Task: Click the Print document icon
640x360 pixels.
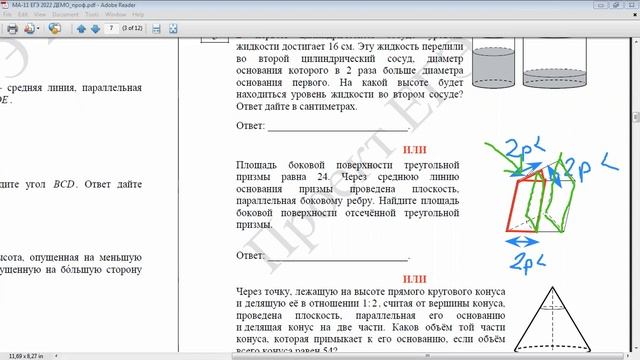Action: (12, 29)
